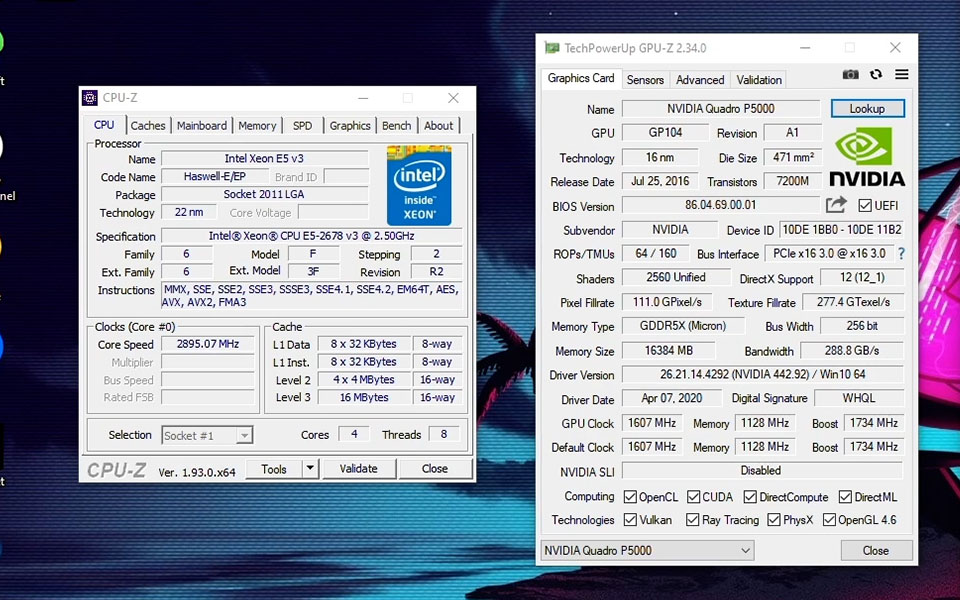Select the CPU tab in CPU-Z
Screen dimensions: 960x600
pos(104,124)
